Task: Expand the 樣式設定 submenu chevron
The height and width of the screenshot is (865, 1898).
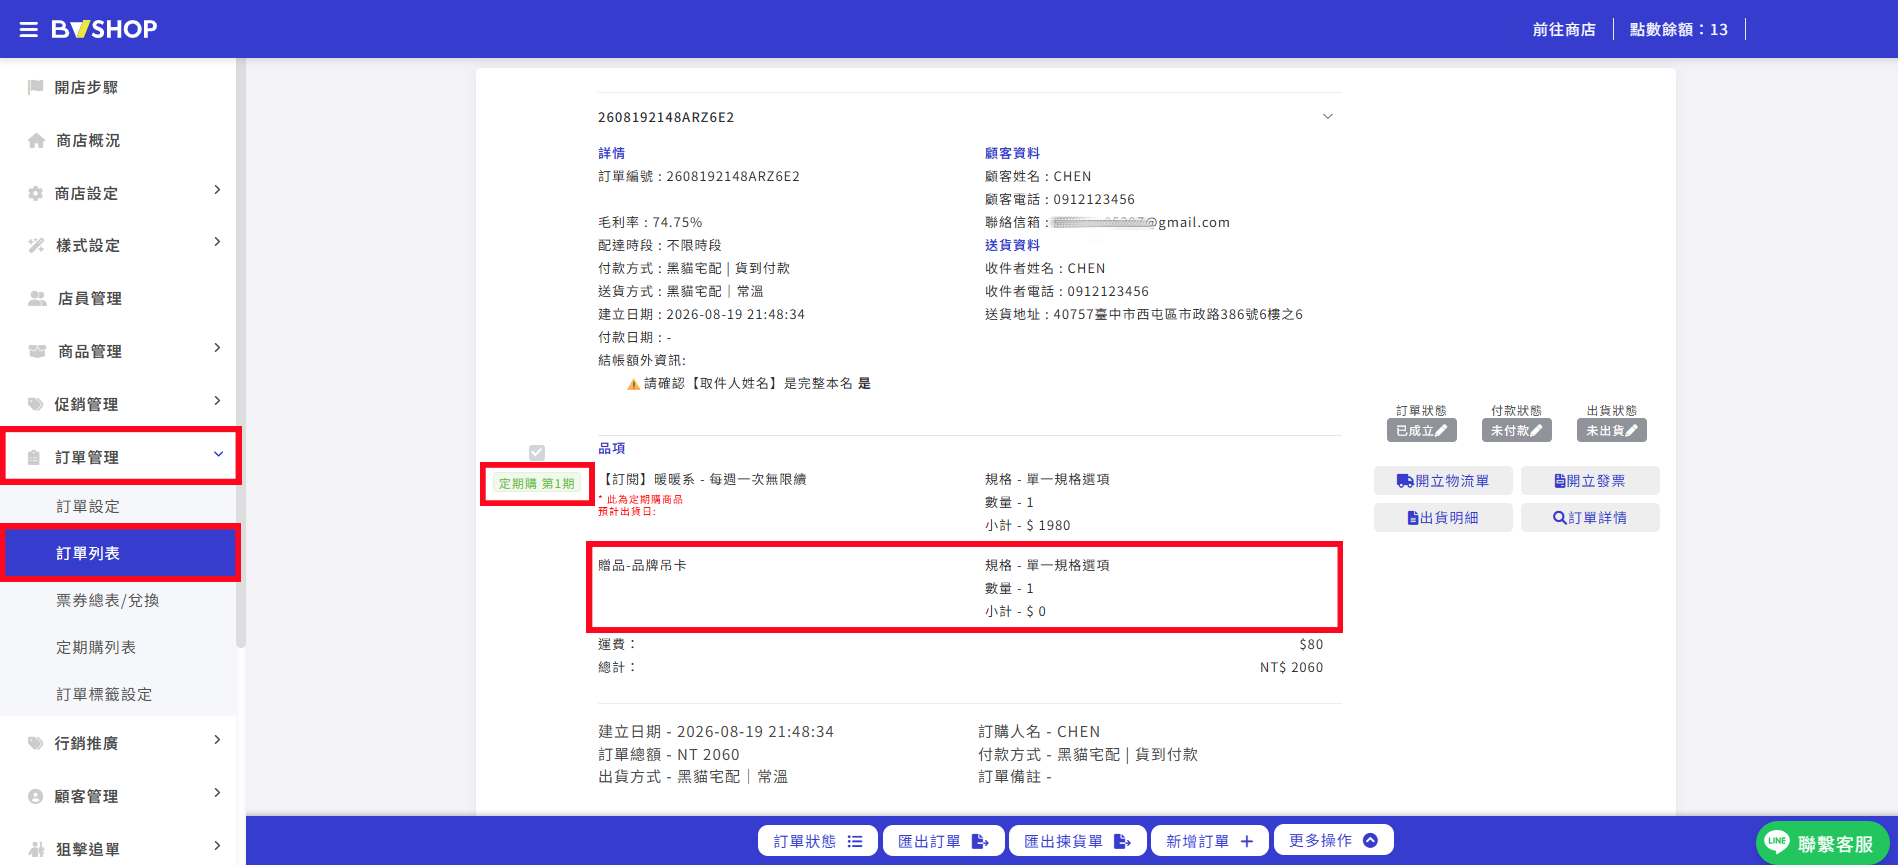Action: (217, 242)
